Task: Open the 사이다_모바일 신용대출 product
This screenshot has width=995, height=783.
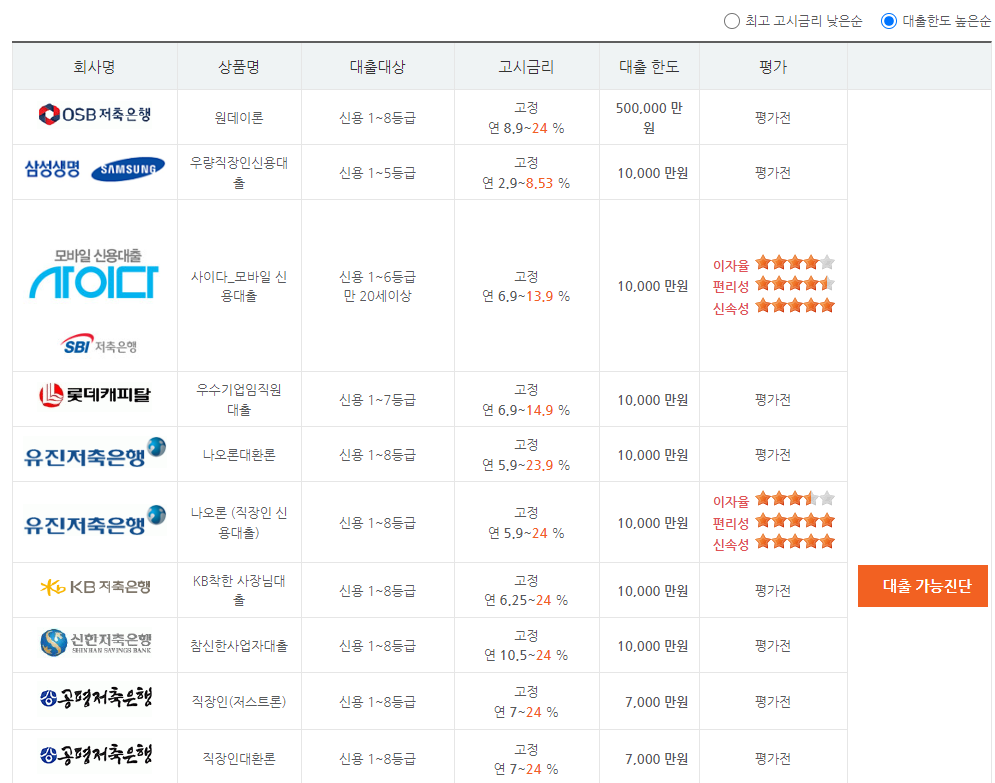Action: (x=239, y=286)
